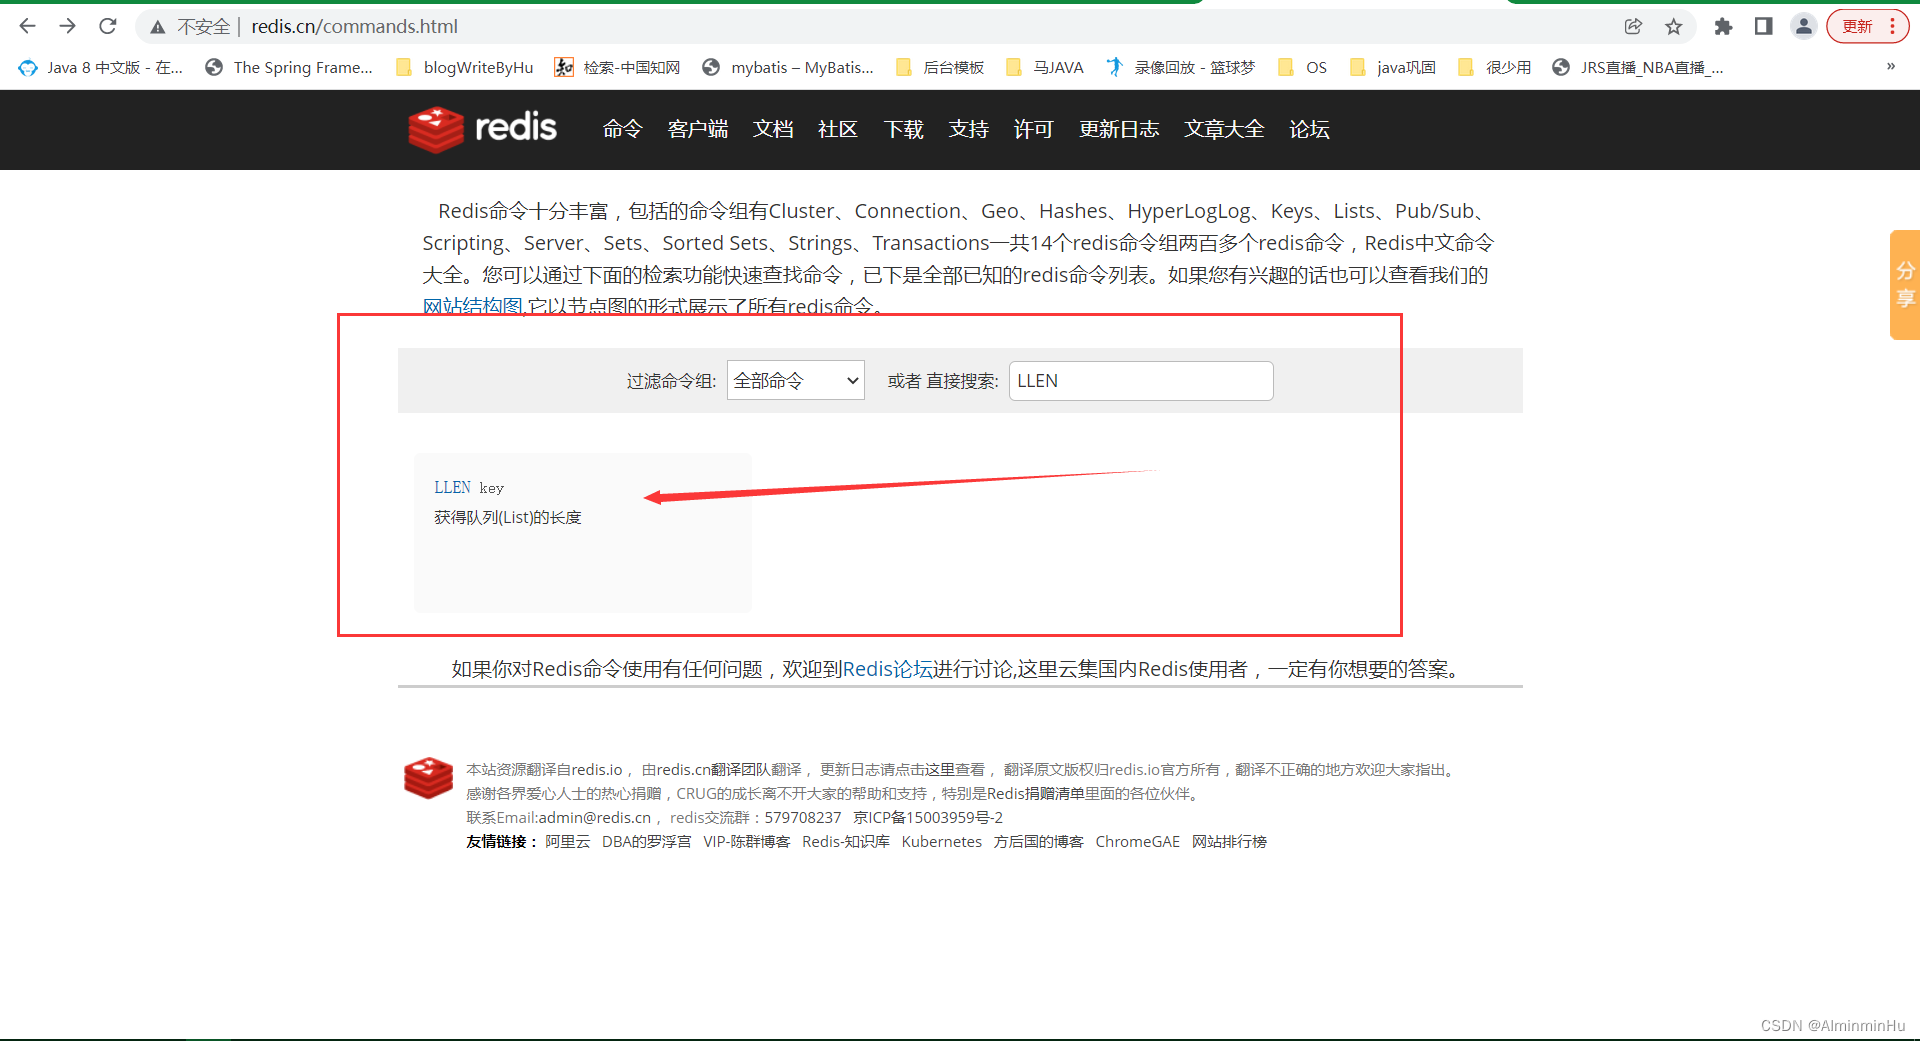Open OS bookmark folder
This screenshot has width=1920, height=1041.
click(1302, 67)
